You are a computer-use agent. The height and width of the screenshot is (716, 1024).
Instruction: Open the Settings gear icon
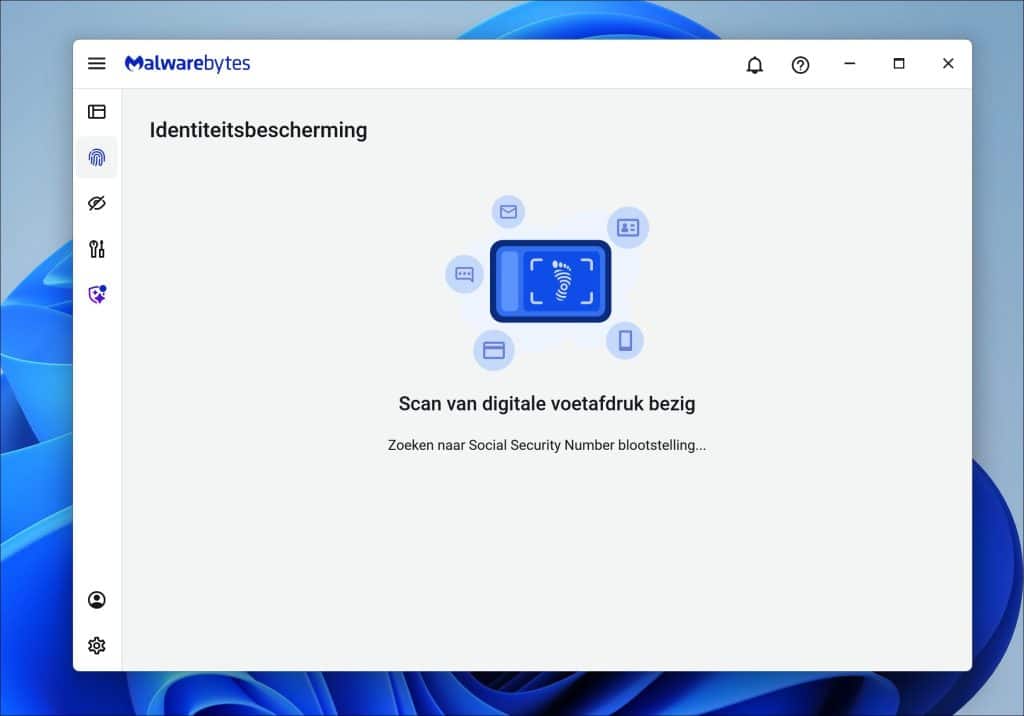[96, 645]
